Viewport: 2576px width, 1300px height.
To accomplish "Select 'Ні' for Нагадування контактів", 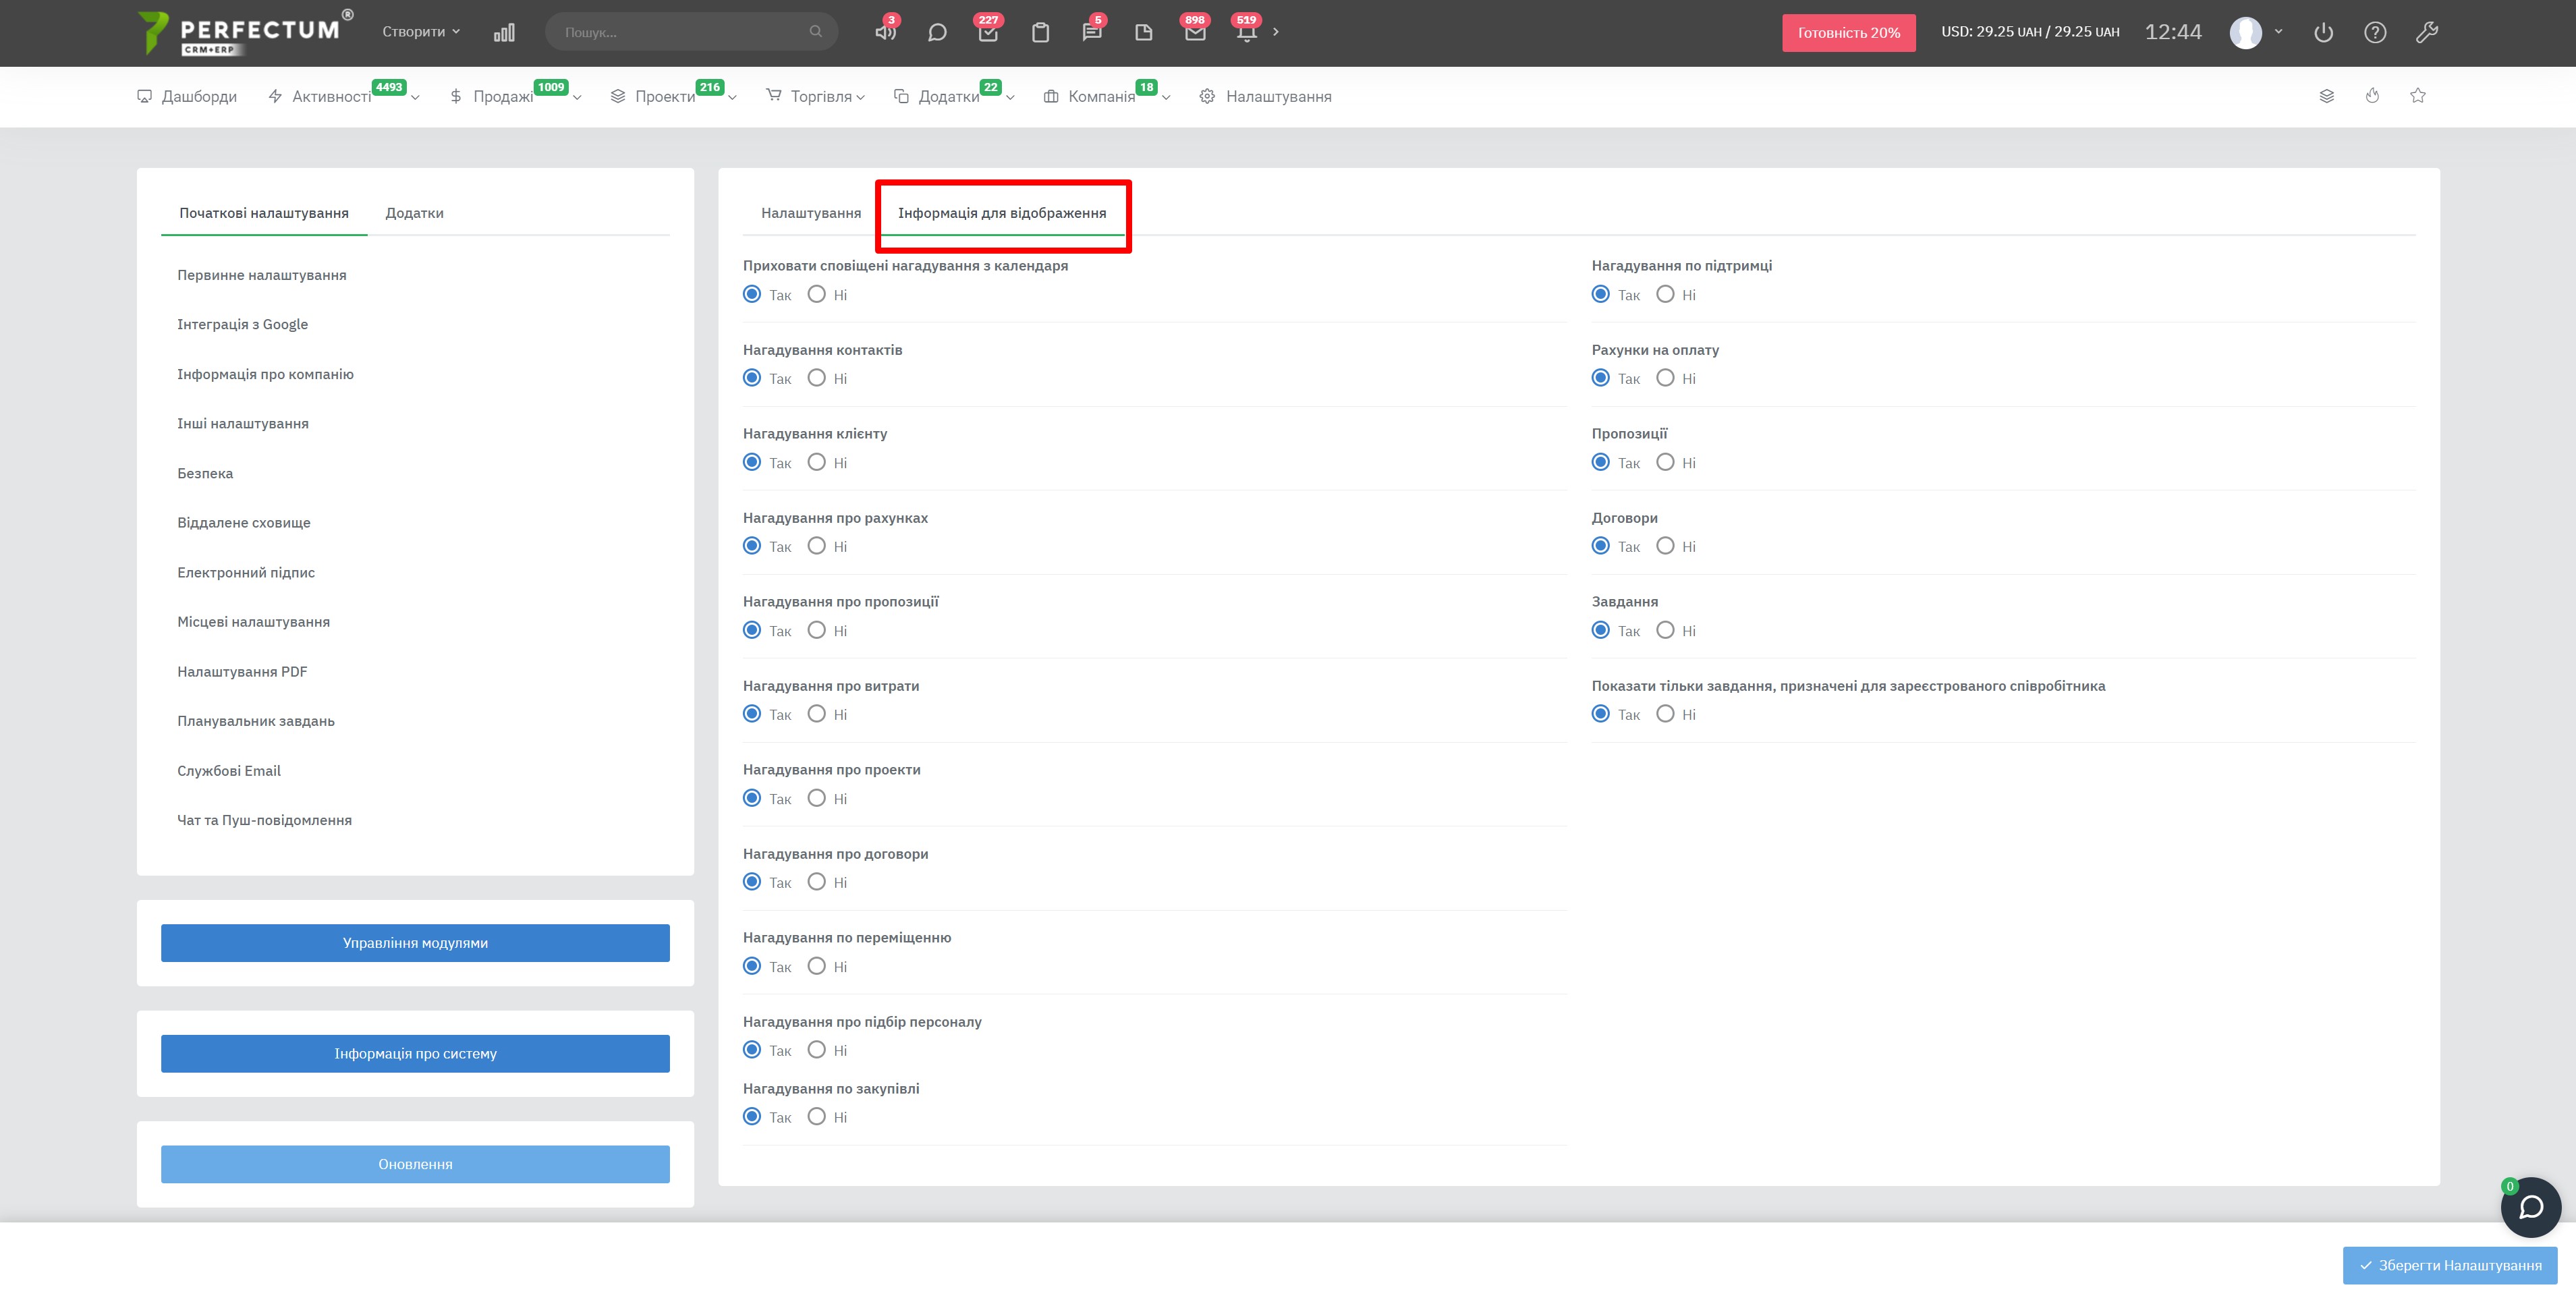I will coord(817,378).
